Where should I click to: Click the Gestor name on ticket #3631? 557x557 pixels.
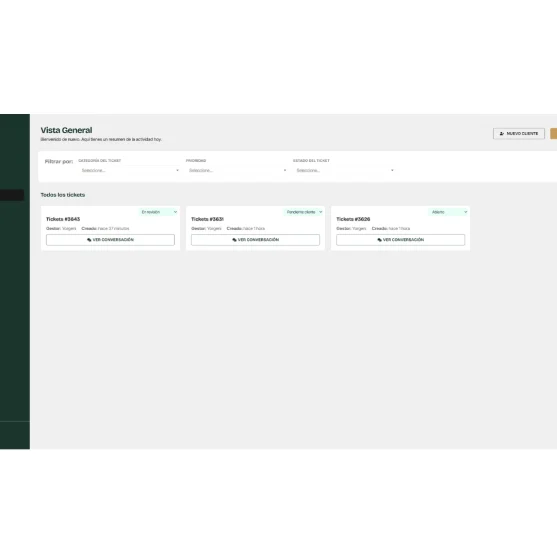(x=214, y=228)
